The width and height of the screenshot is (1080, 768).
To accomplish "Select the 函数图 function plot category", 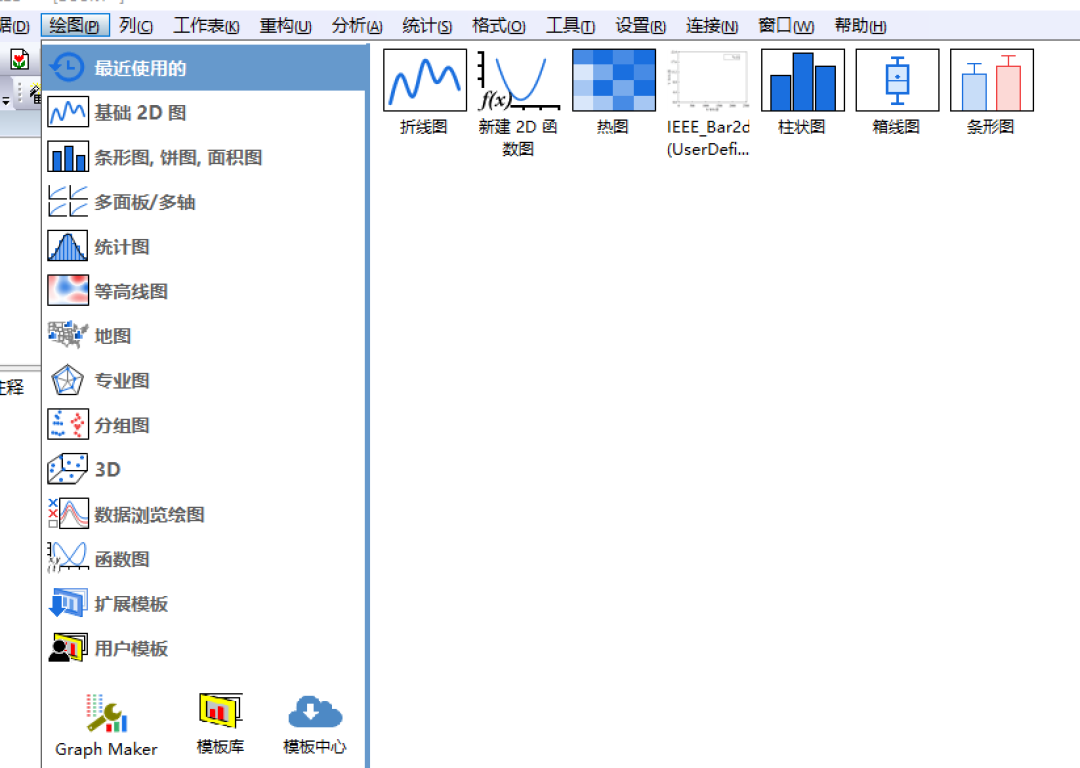I will [204, 559].
